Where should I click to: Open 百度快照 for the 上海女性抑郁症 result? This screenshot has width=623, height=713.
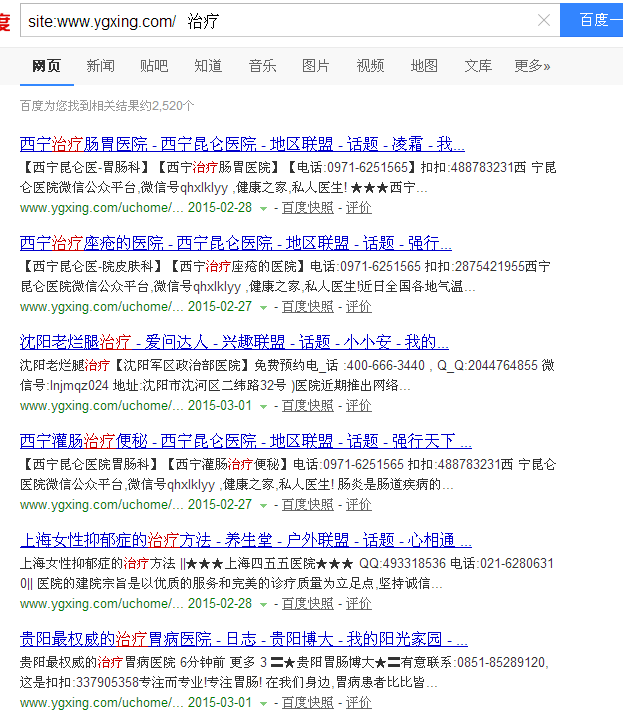coord(307,604)
